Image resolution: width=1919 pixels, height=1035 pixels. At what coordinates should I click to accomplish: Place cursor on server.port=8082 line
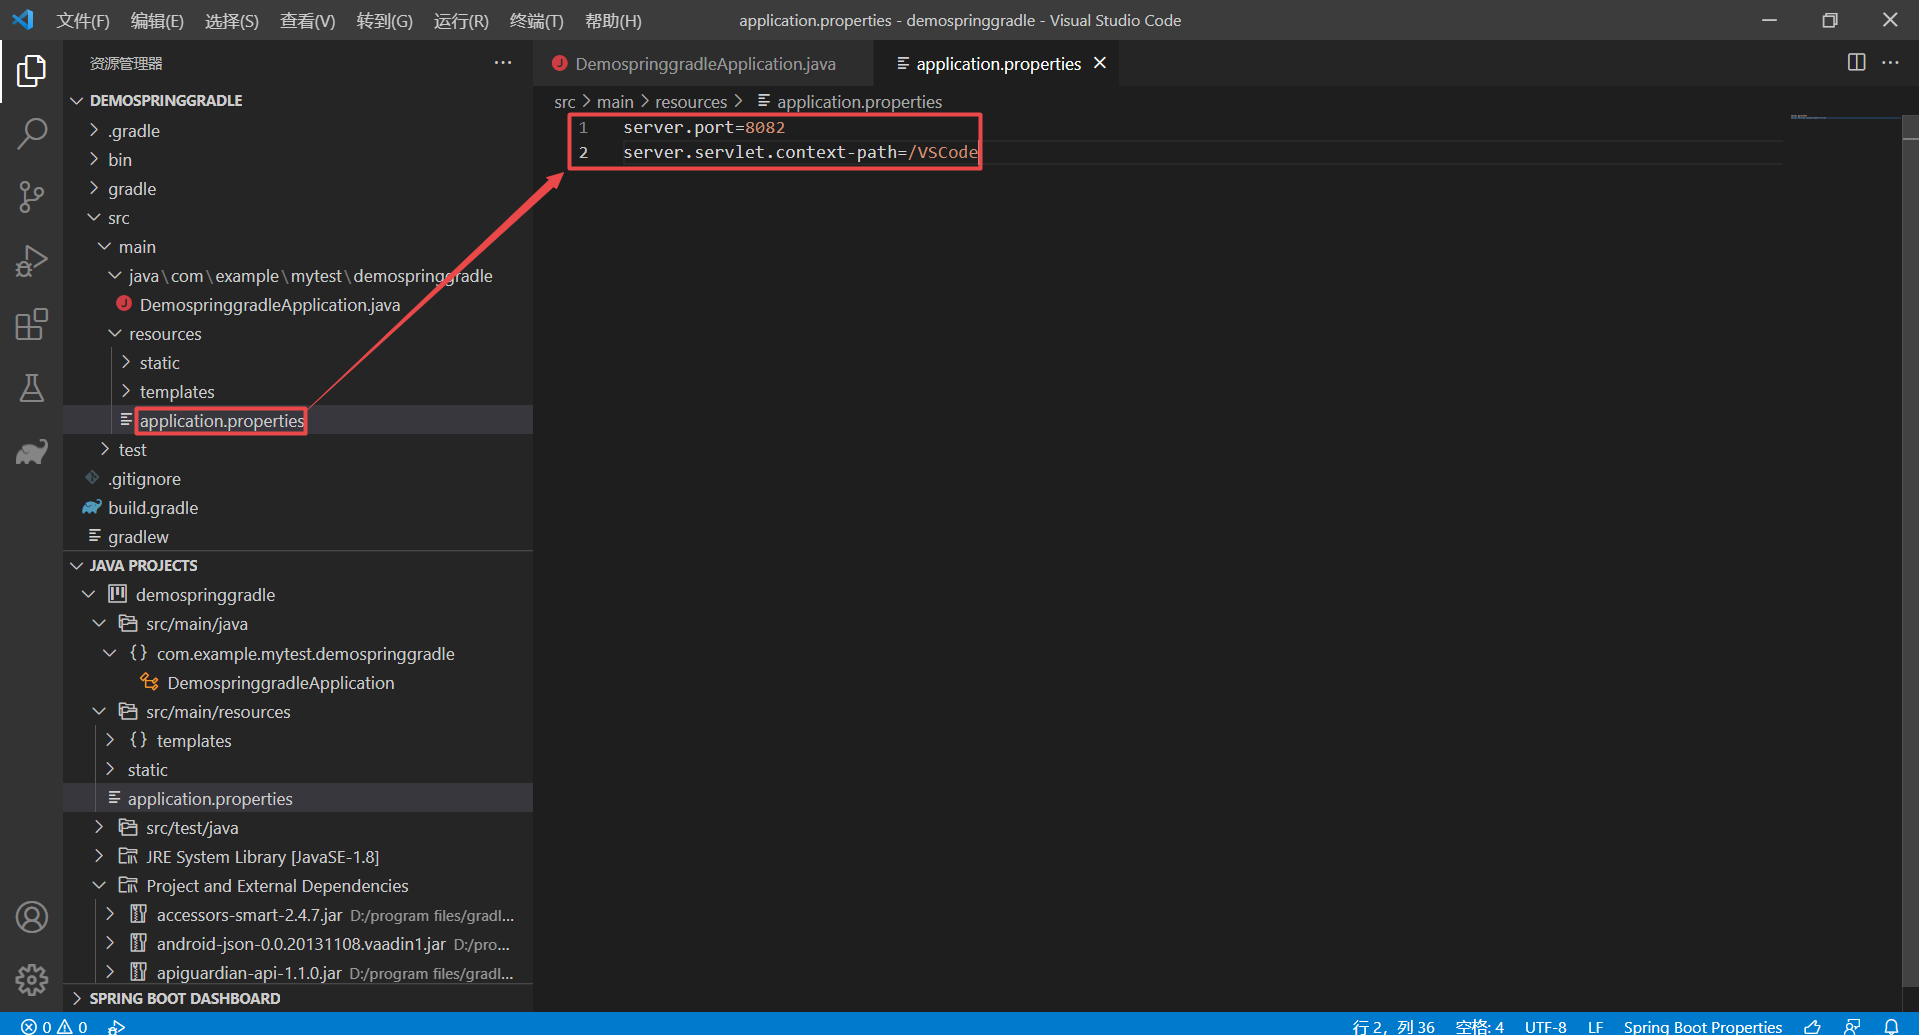coord(703,127)
